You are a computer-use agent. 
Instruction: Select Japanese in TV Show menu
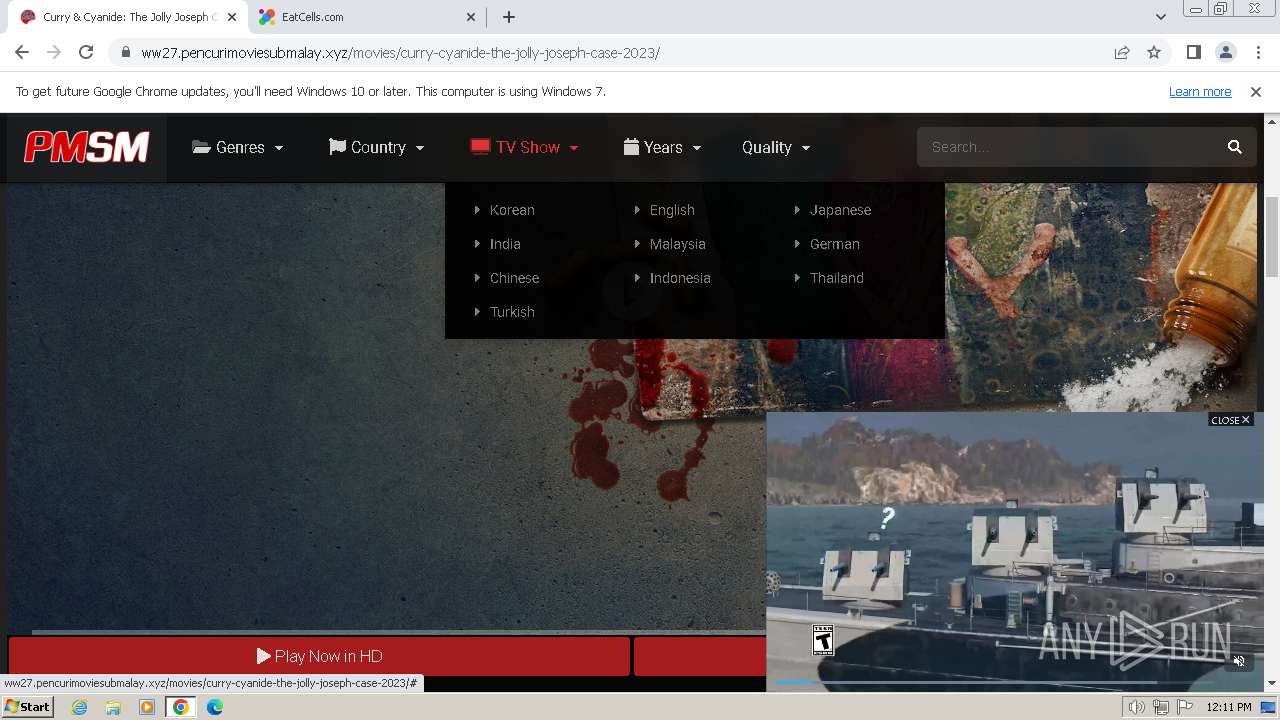(x=840, y=210)
